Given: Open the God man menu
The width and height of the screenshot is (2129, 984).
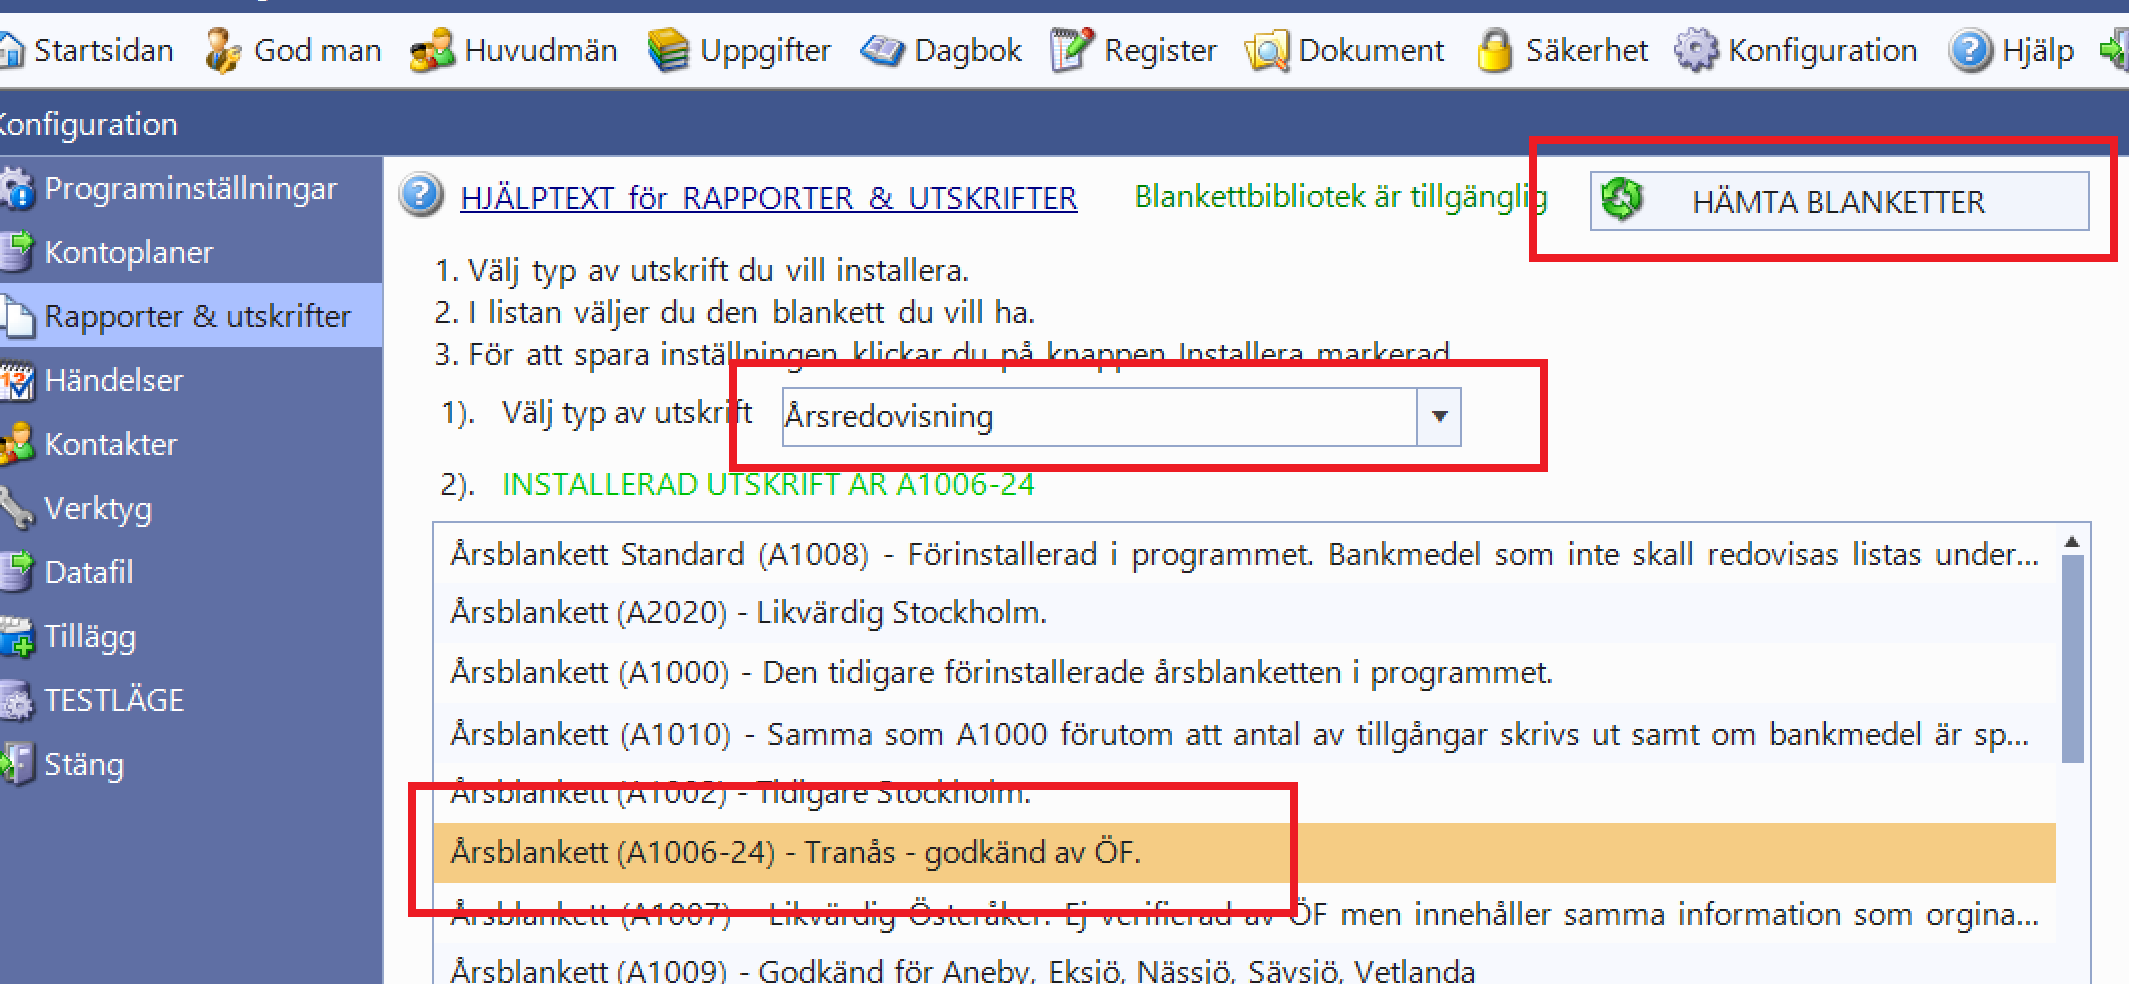Looking at the screenshot, I should pos(317,50).
